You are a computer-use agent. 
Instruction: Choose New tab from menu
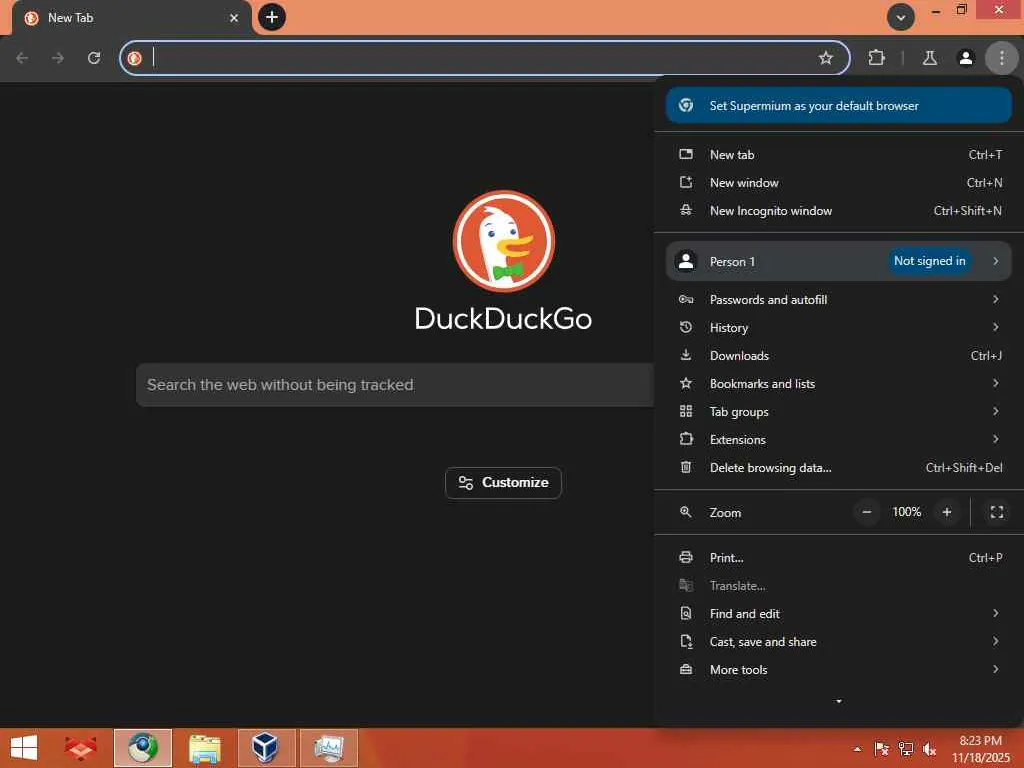tap(839, 155)
